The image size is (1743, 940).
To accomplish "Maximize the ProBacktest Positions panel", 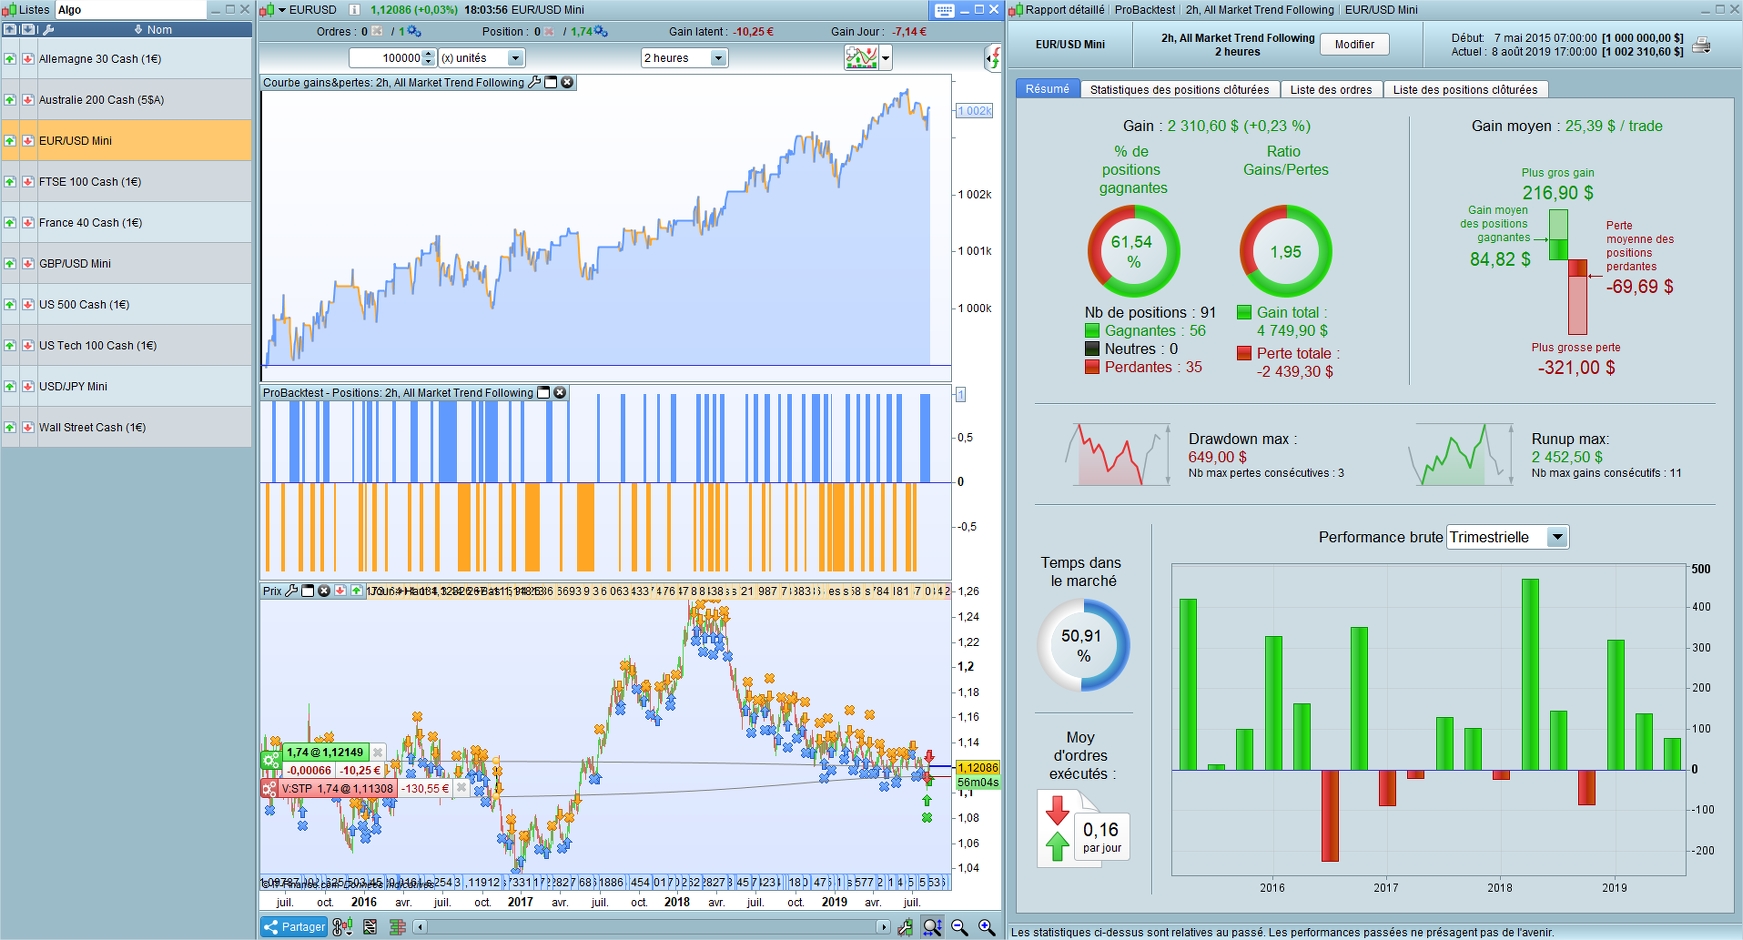I will 543,393.
